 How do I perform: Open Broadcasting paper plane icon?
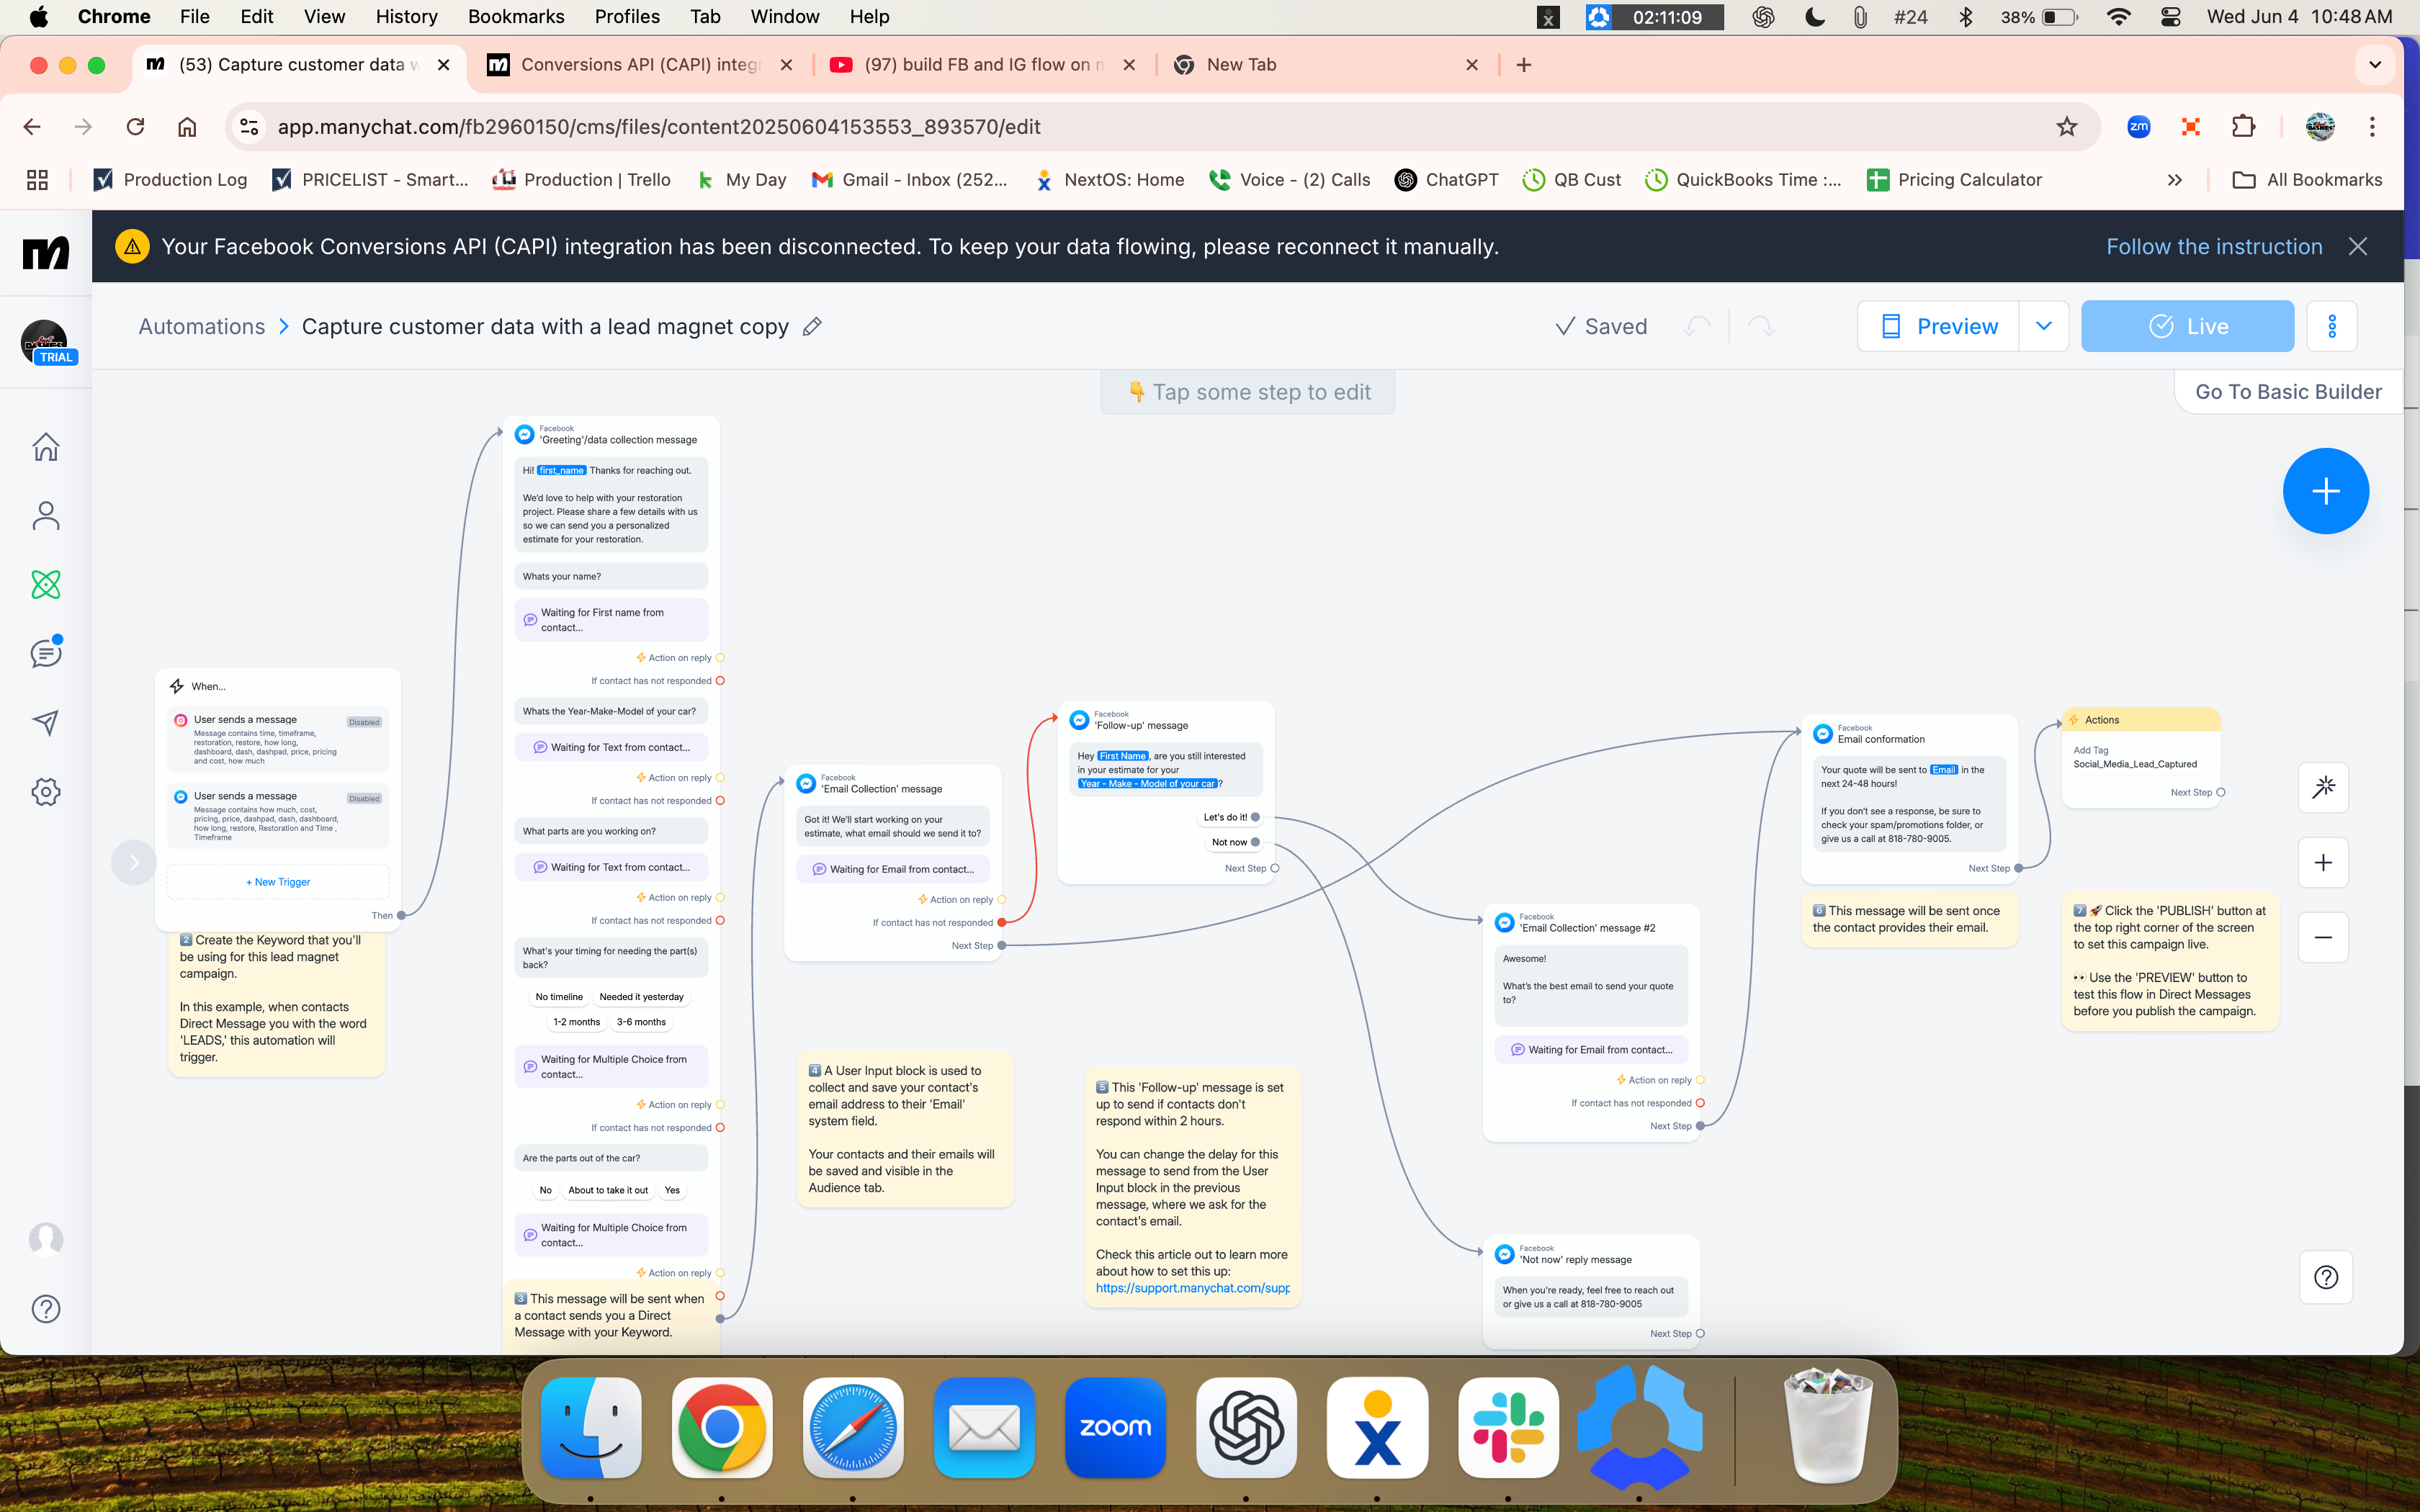[46, 722]
